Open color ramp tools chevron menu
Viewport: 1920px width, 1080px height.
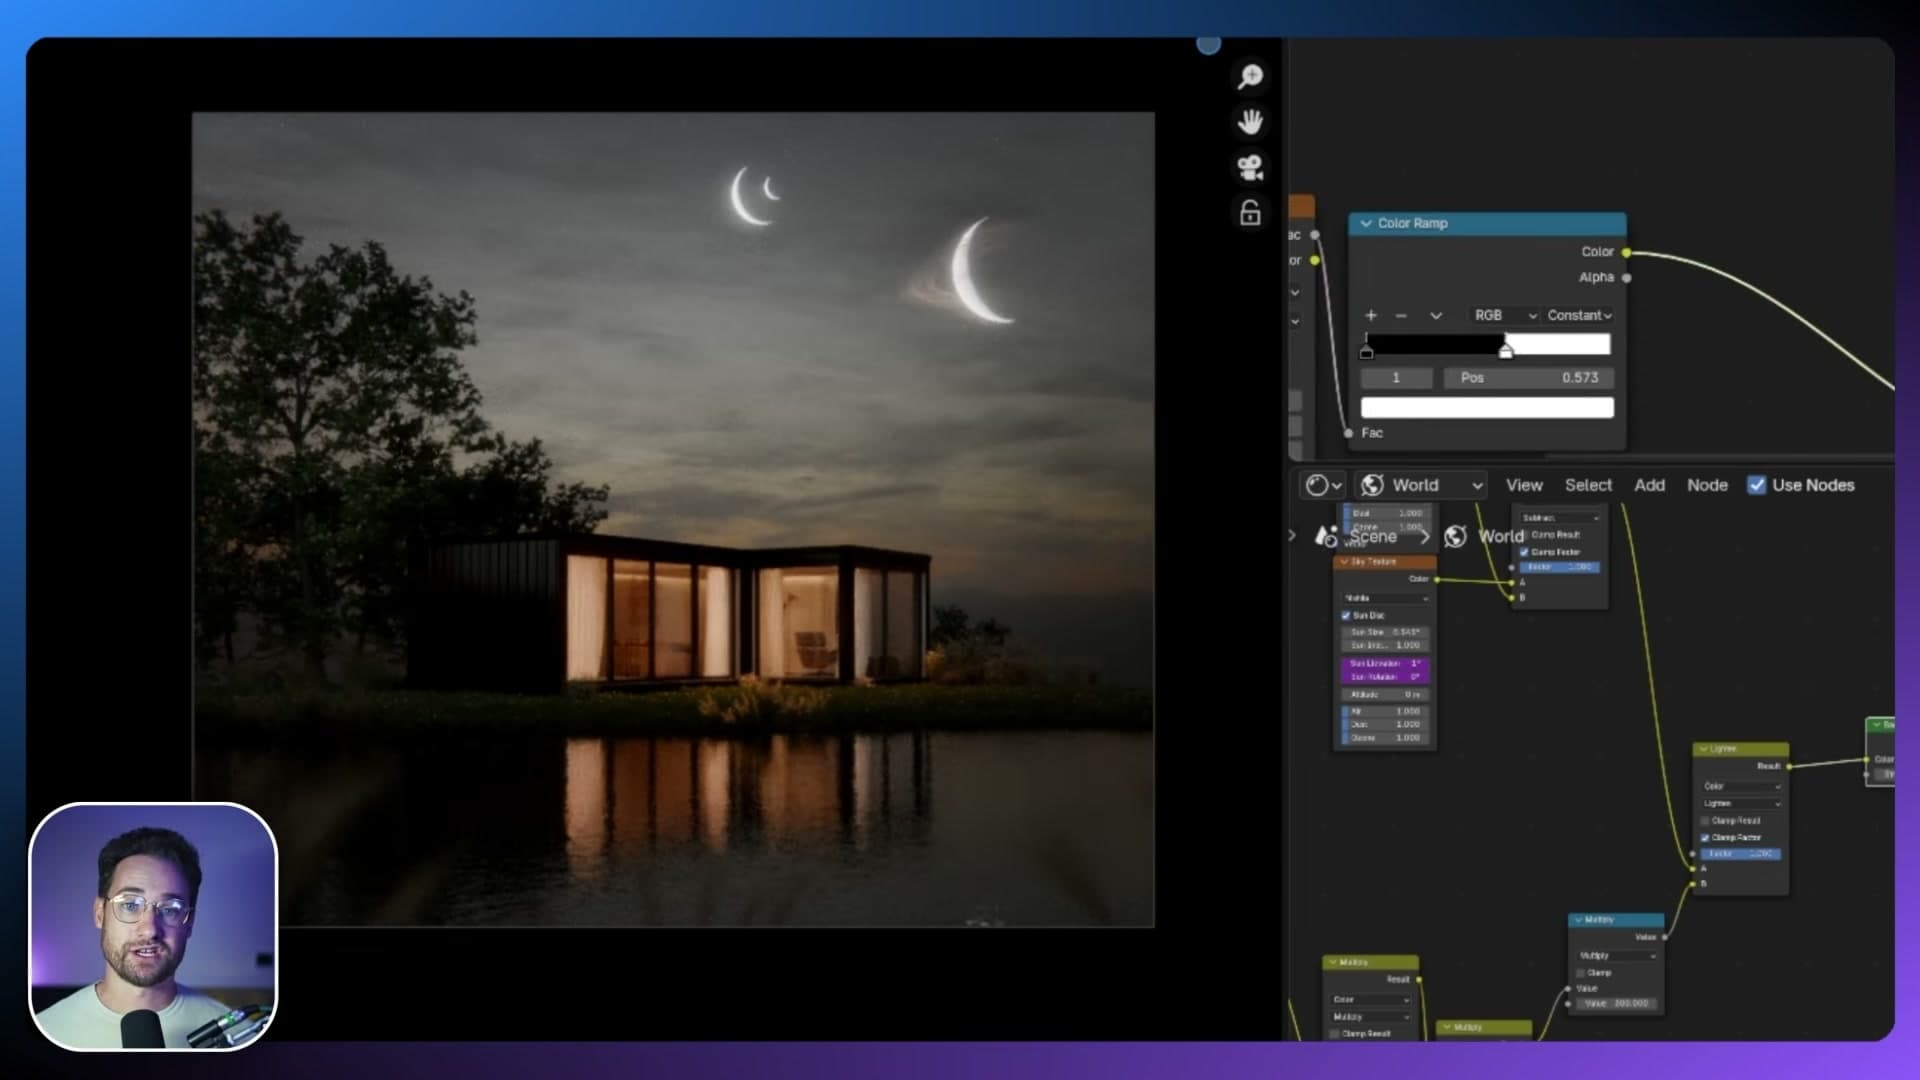(x=1436, y=315)
